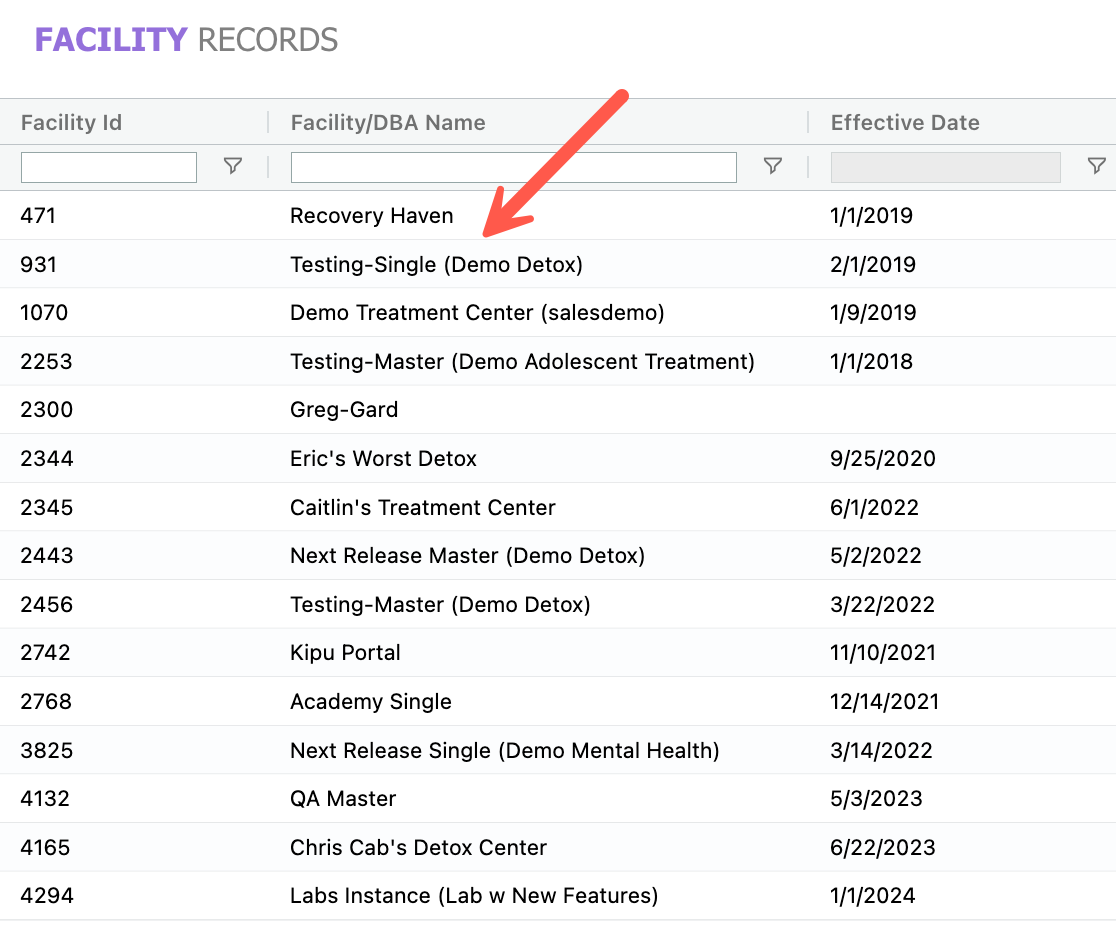Open Testing-Single (Demo Detox) facility
1116x926 pixels.
tap(436, 265)
